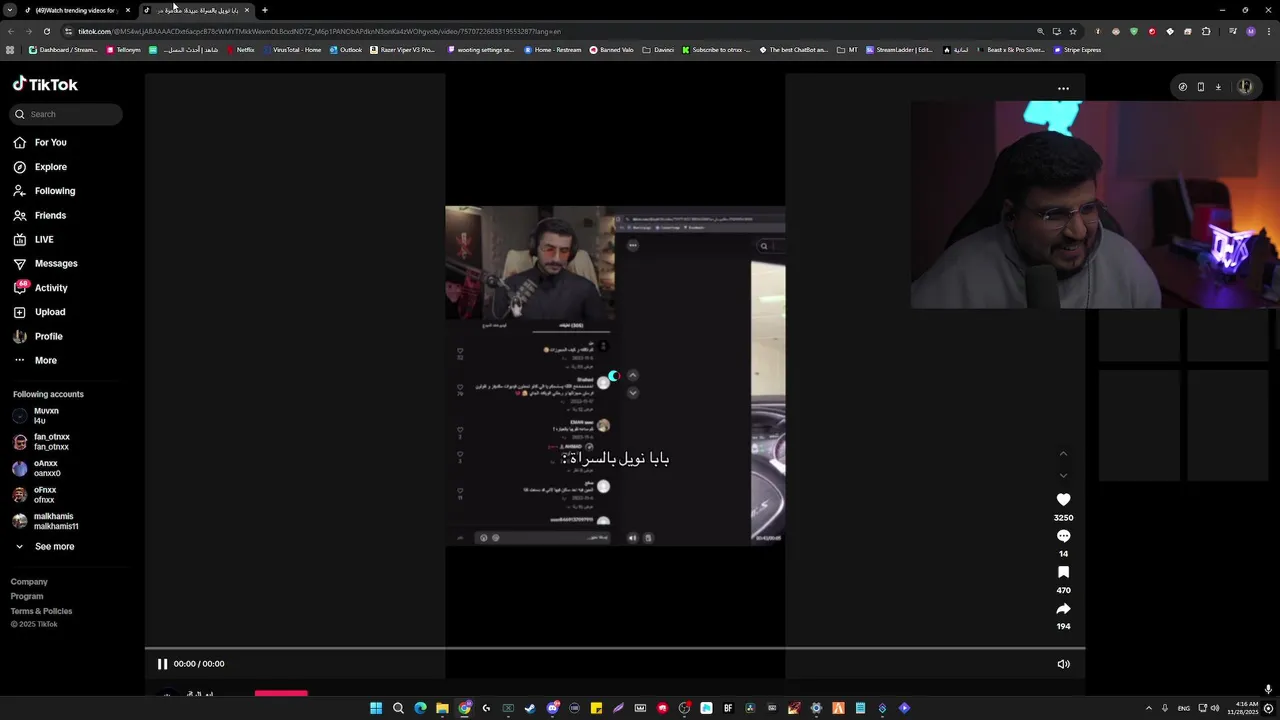Image resolution: width=1280 pixels, height=720 pixels.
Task: Like the video with heart icon
Action: pyautogui.click(x=1063, y=500)
